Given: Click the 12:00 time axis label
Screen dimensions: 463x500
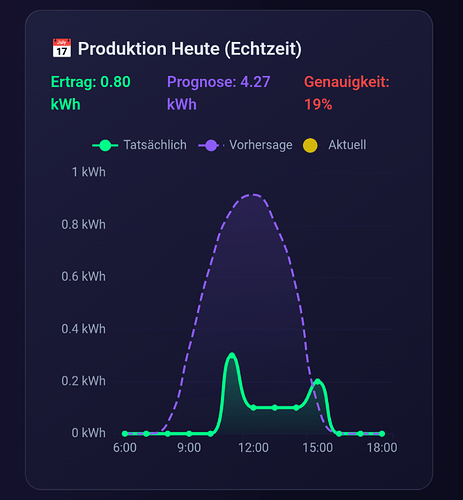Looking at the screenshot, I should pos(253,448).
